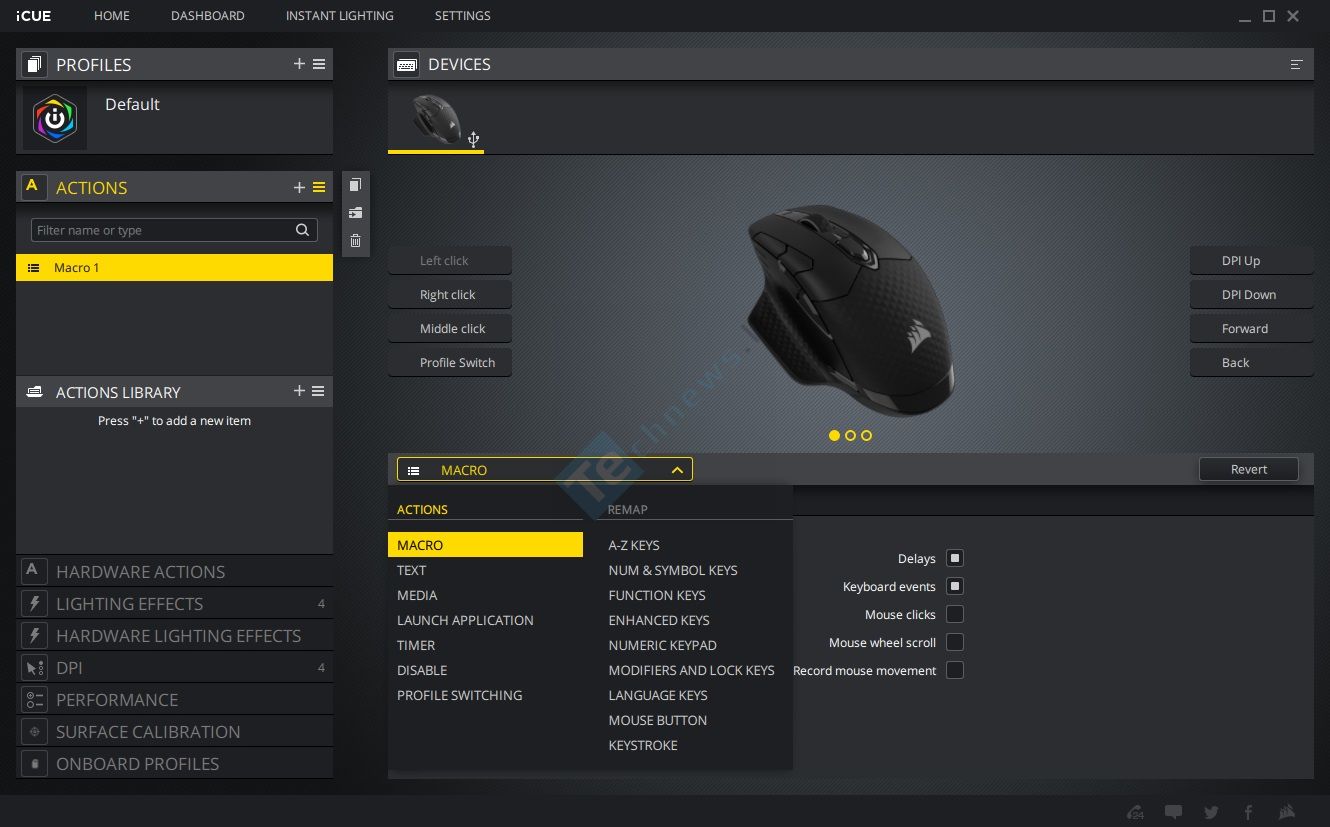The height and width of the screenshot is (827, 1330).
Task: Open the INSTANT LIGHTING tab
Action: 340,16
